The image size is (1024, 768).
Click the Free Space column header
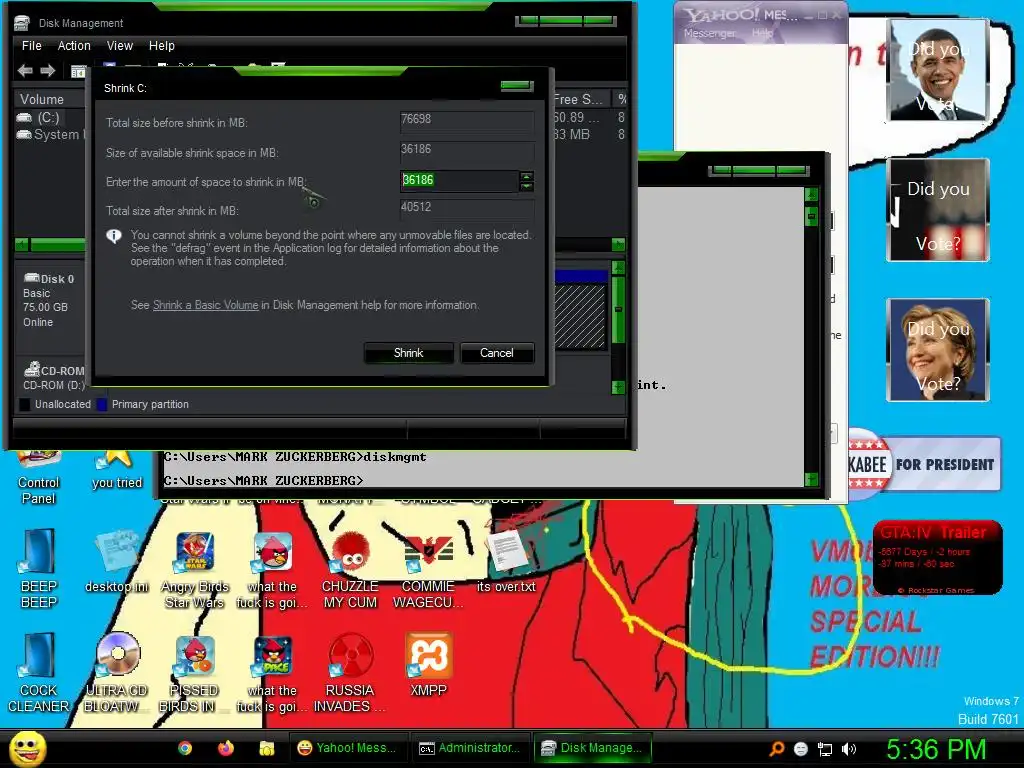click(580, 99)
